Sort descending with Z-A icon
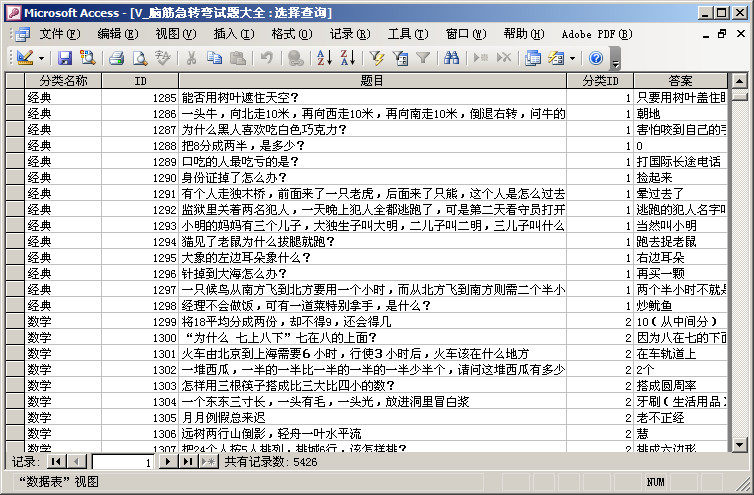Screen dimensions: 754x495 (347, 58)
